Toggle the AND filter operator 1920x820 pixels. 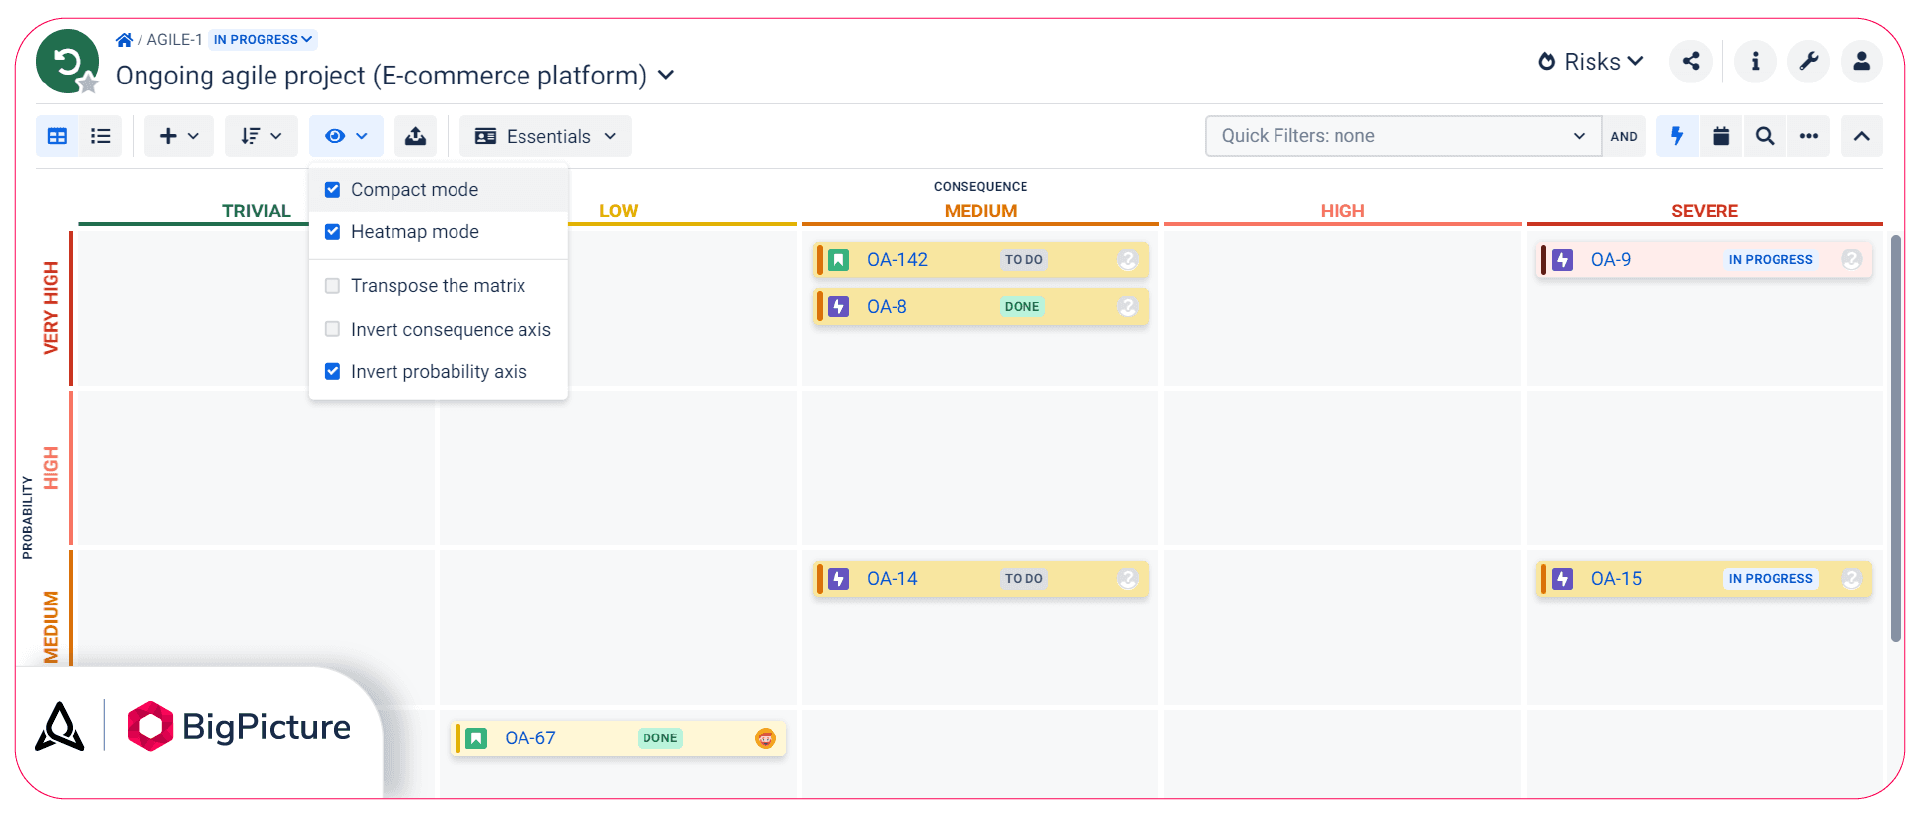coord(1624,136)
